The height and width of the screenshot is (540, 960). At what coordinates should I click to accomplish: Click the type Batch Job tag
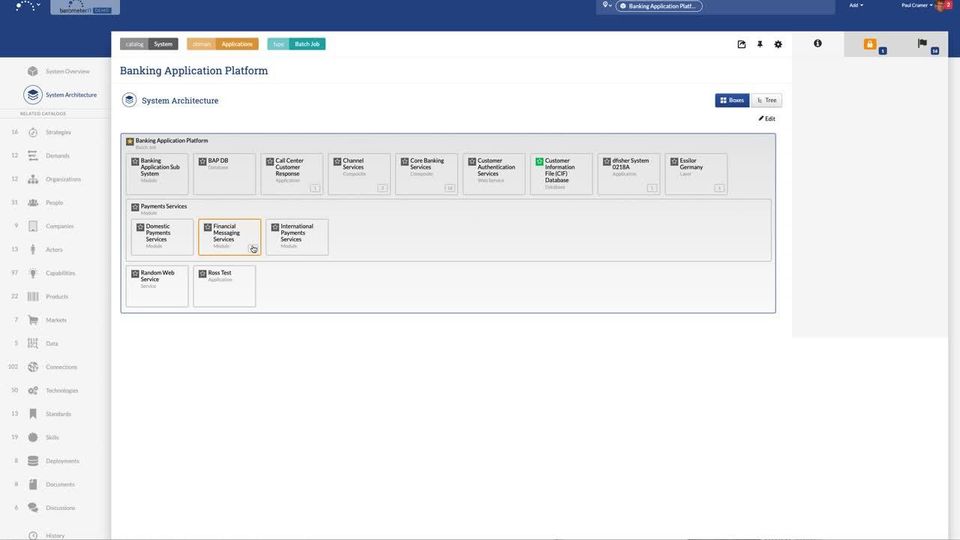(x=296, y=44)
